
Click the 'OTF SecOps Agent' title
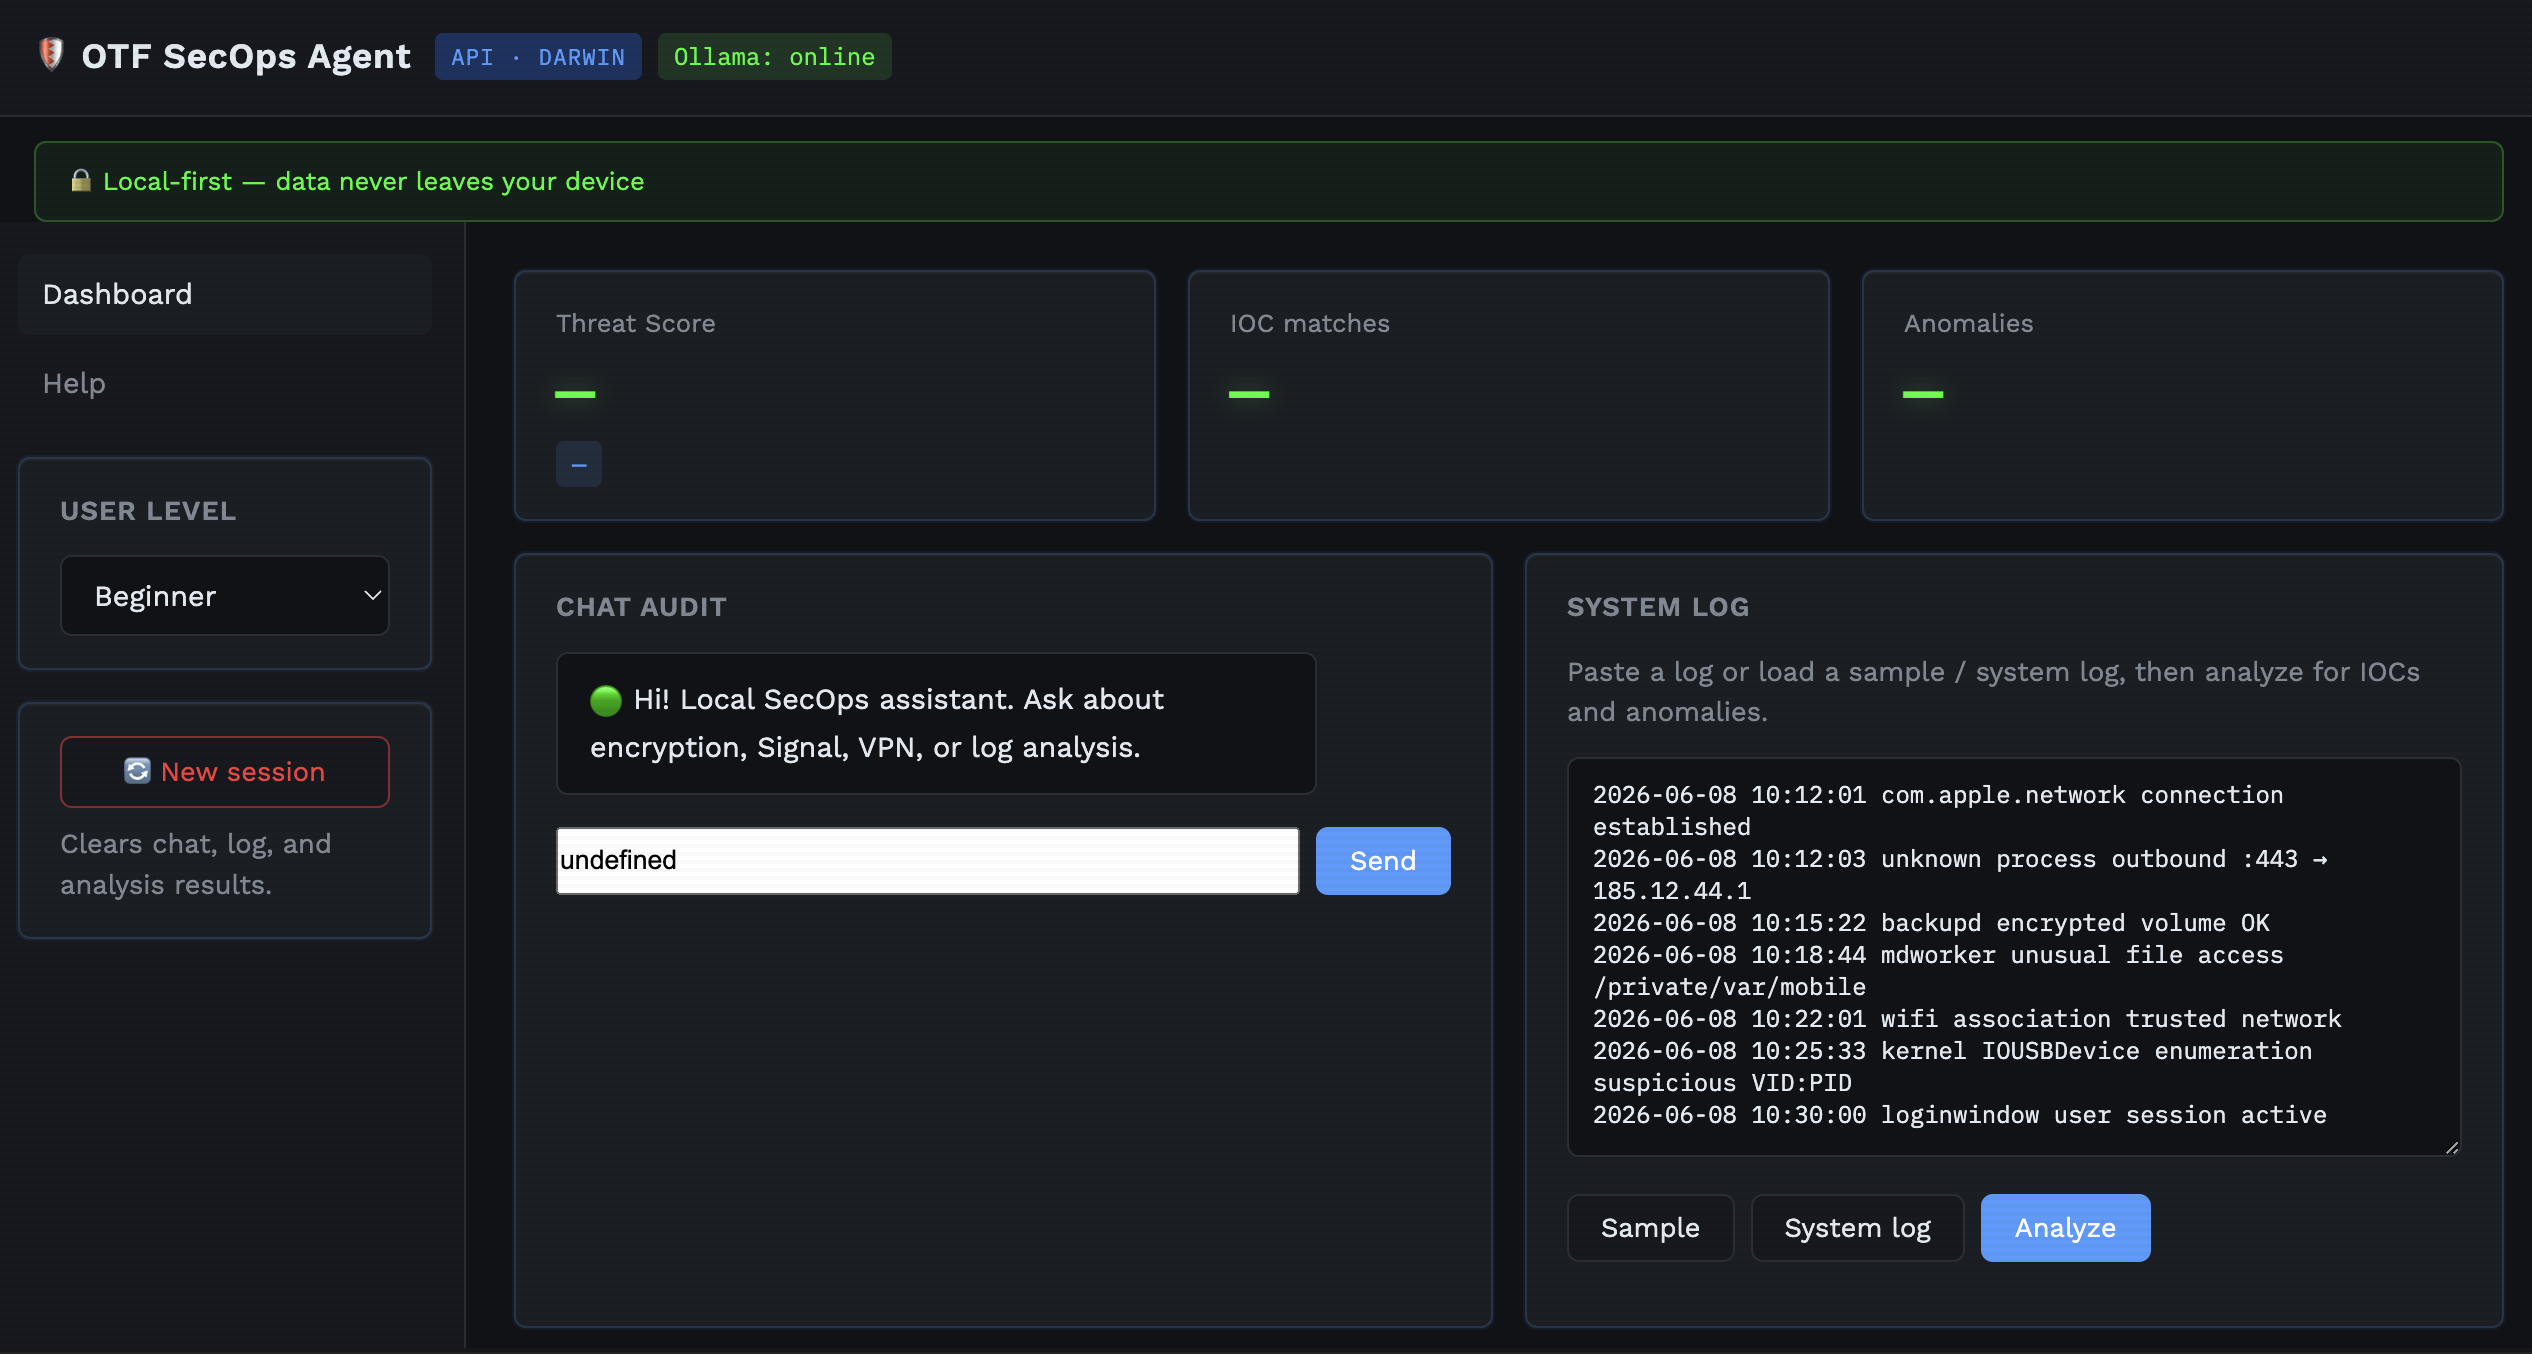pyautogui.click(x=246, y=56)
